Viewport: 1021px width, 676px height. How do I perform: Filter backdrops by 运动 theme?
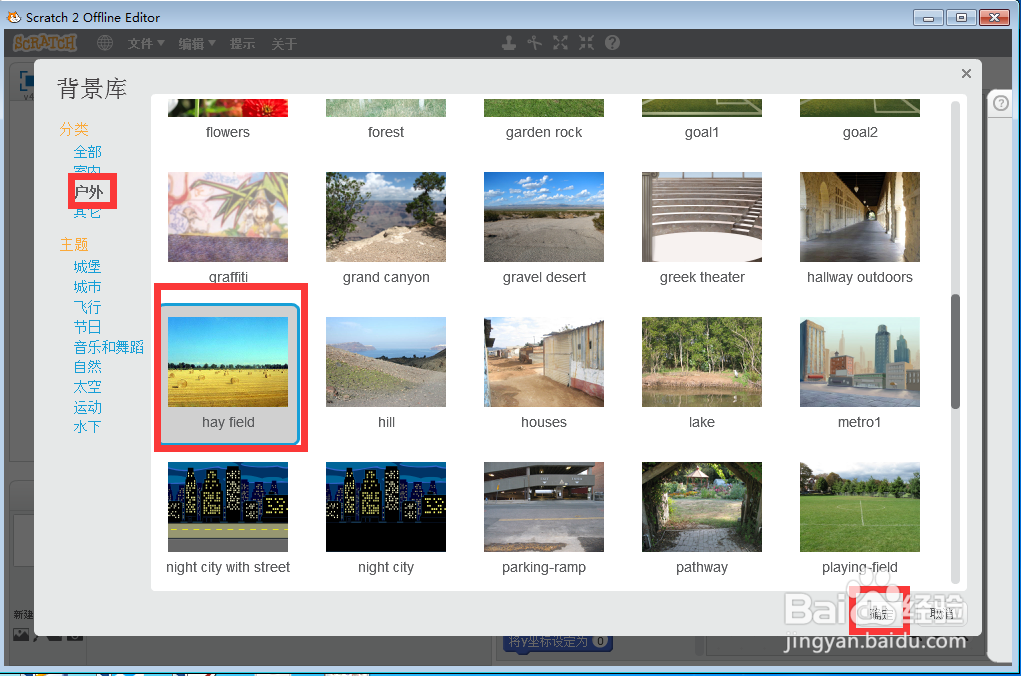[87, 407]
